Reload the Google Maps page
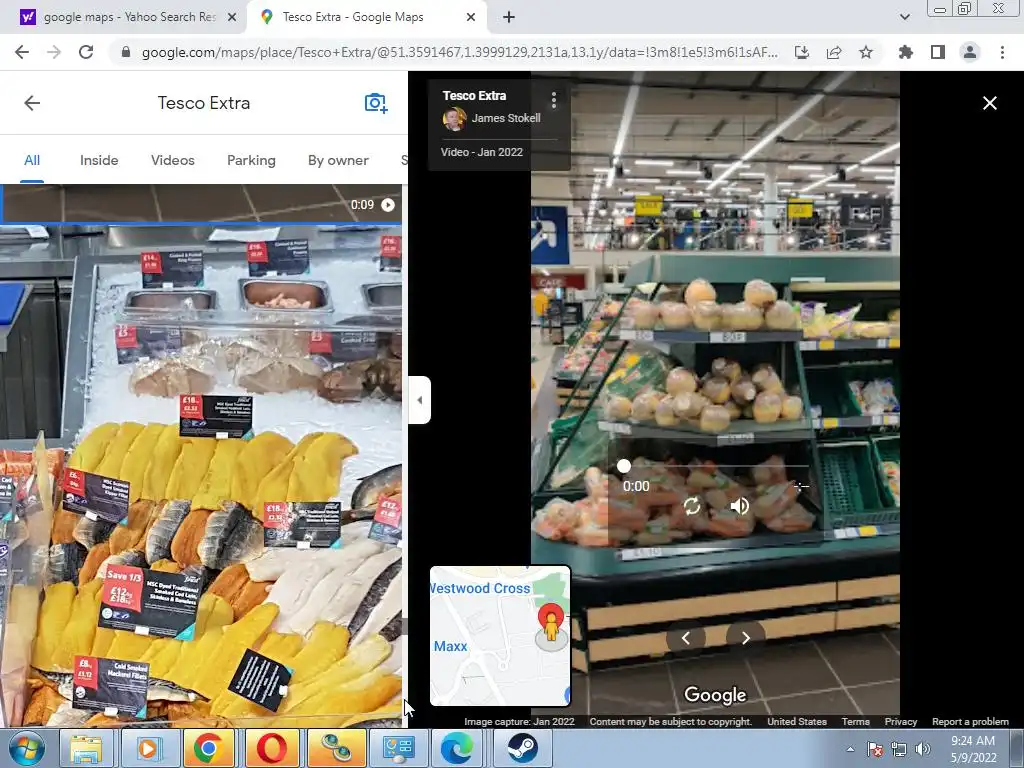 tap(86, 52)
